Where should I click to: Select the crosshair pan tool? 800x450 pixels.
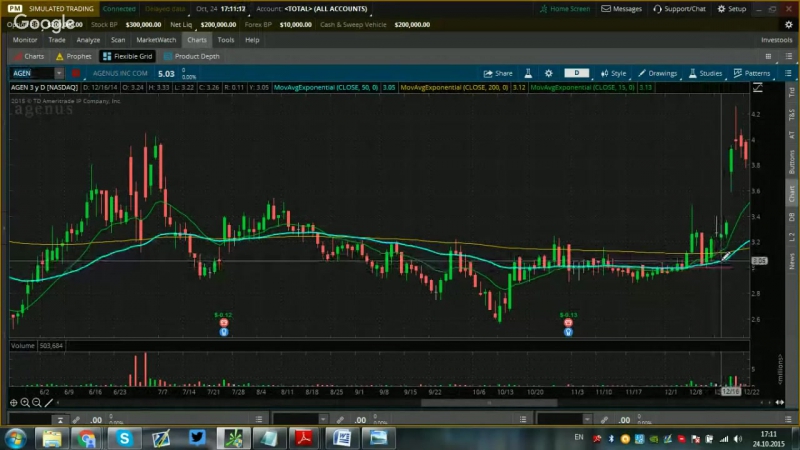14,403
